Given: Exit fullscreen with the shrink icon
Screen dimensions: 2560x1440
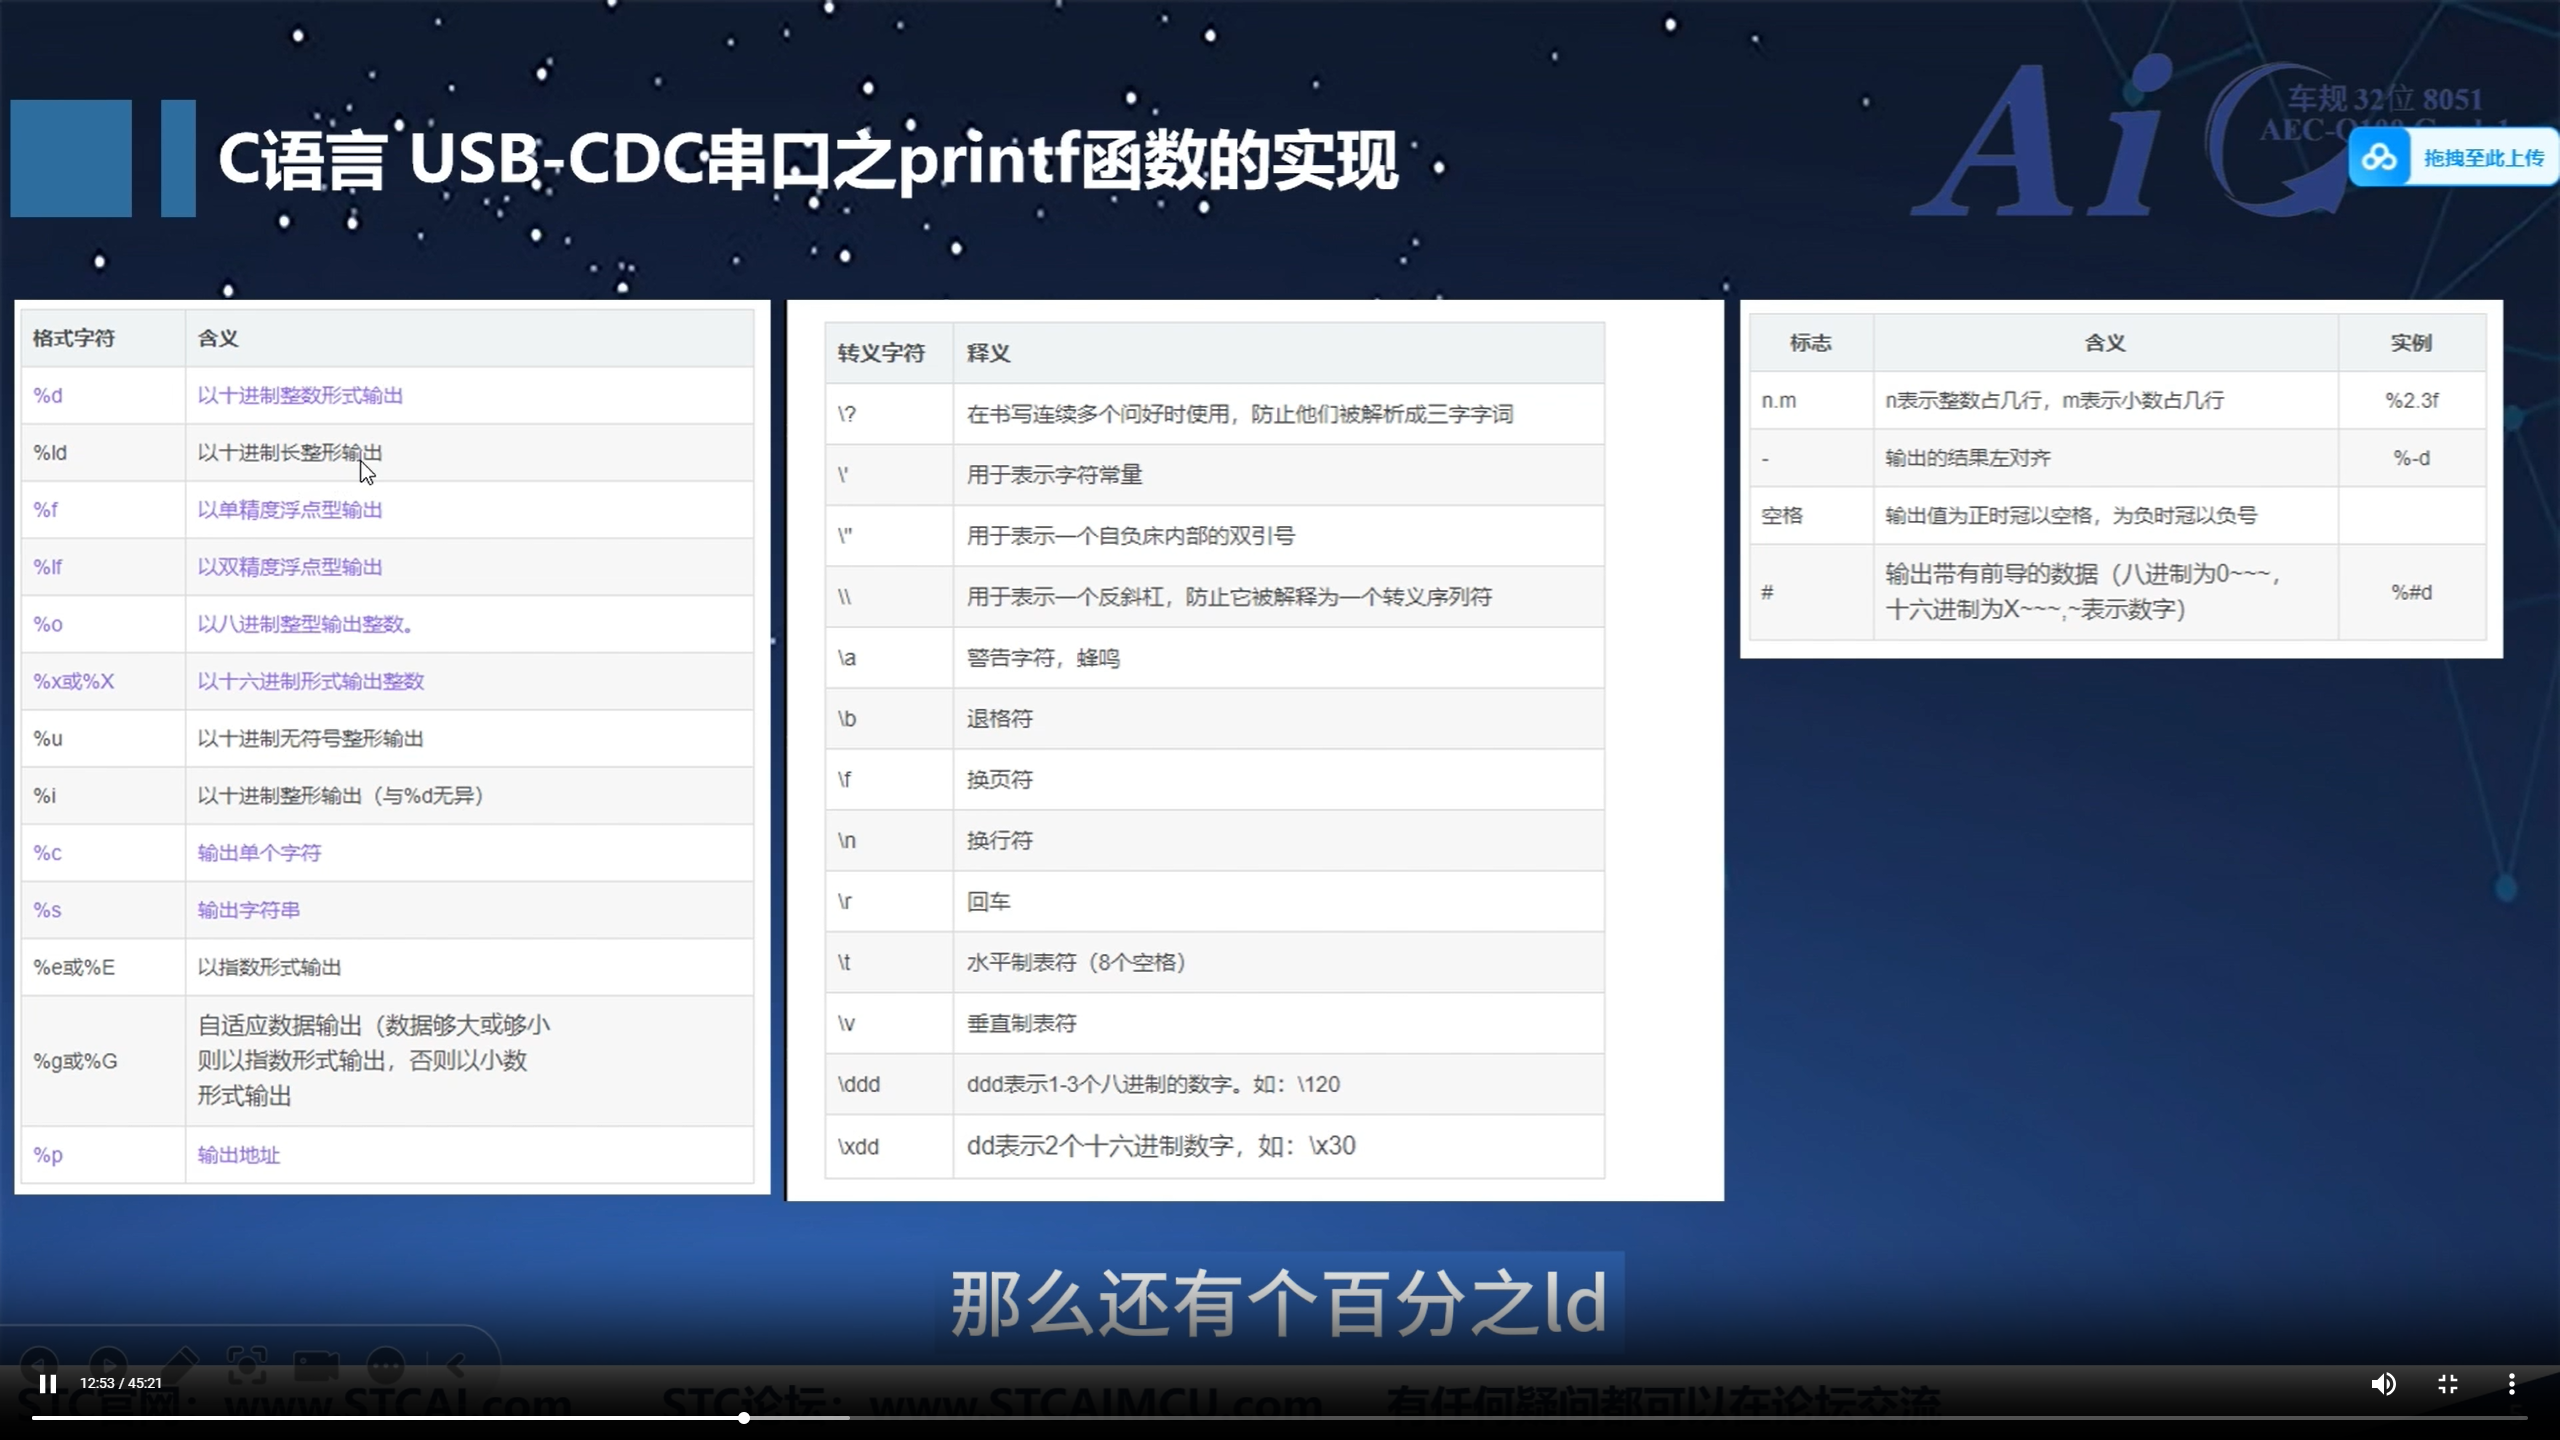Looking at the screenshot, I should pyautogui.click(x=2448, y=1384).
